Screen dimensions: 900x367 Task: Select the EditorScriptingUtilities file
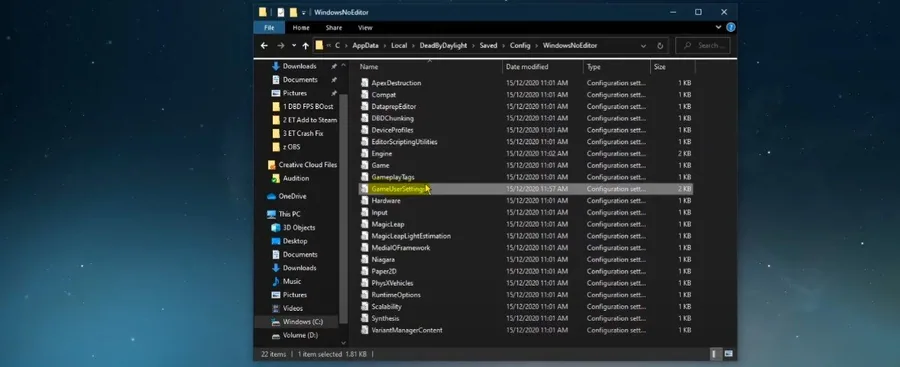[x=404, y=142]
